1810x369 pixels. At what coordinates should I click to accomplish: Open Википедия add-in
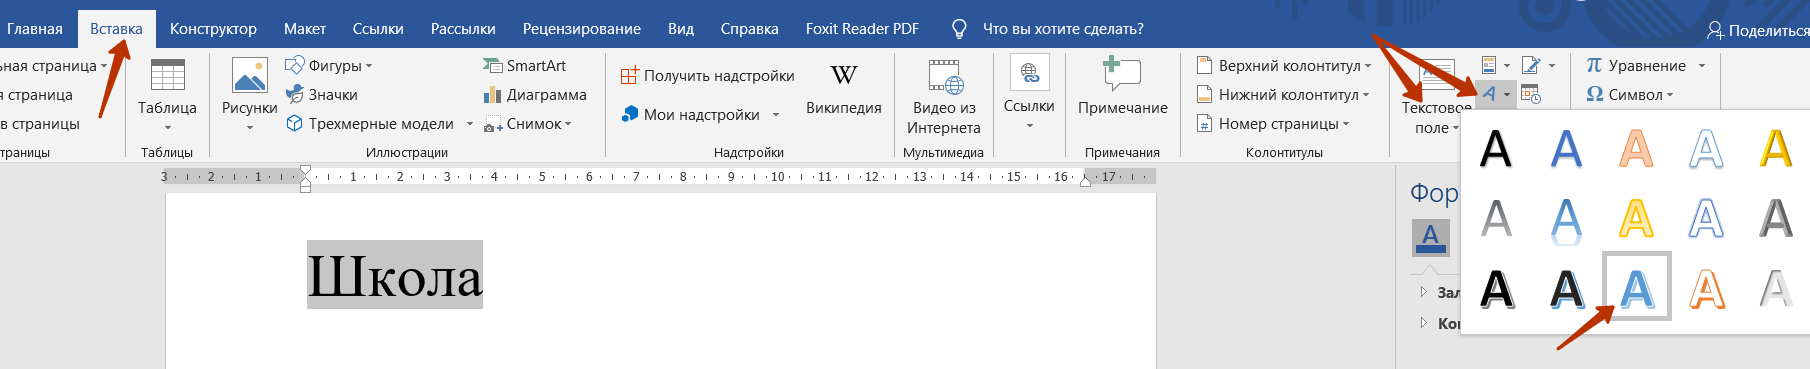coord(843,88)
